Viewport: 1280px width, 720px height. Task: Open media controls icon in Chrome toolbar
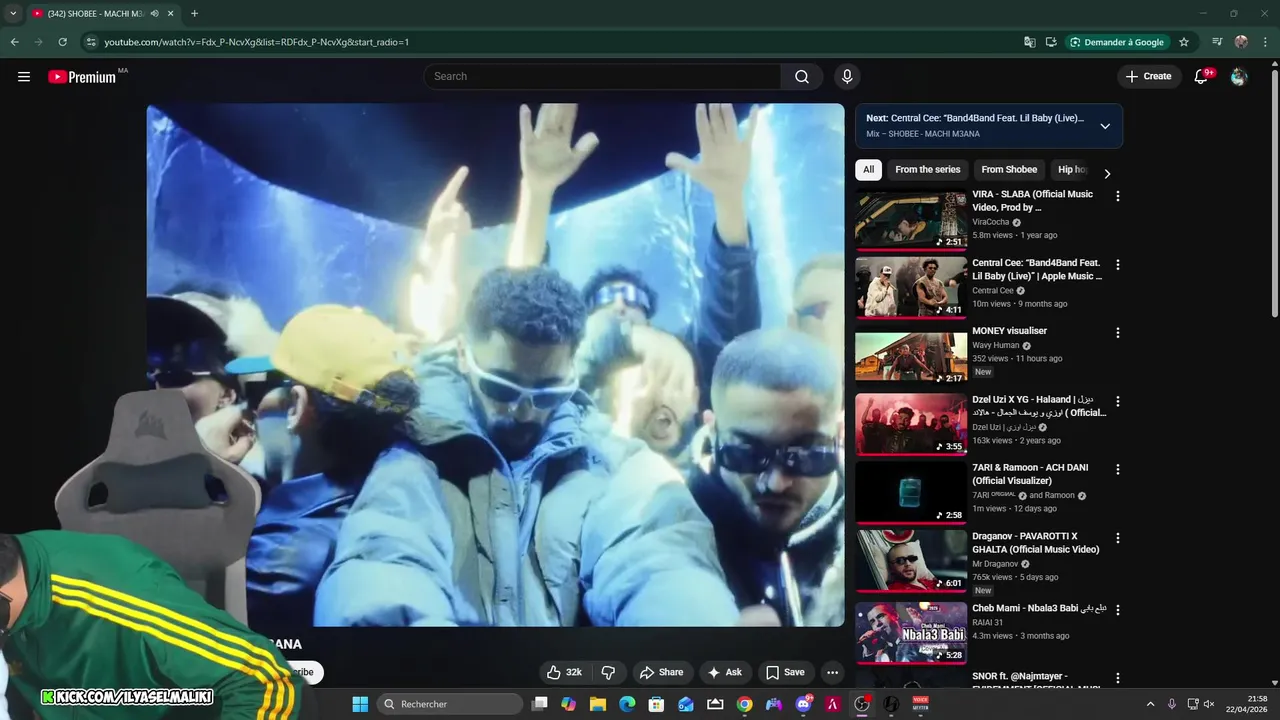tap(1217, 42)
